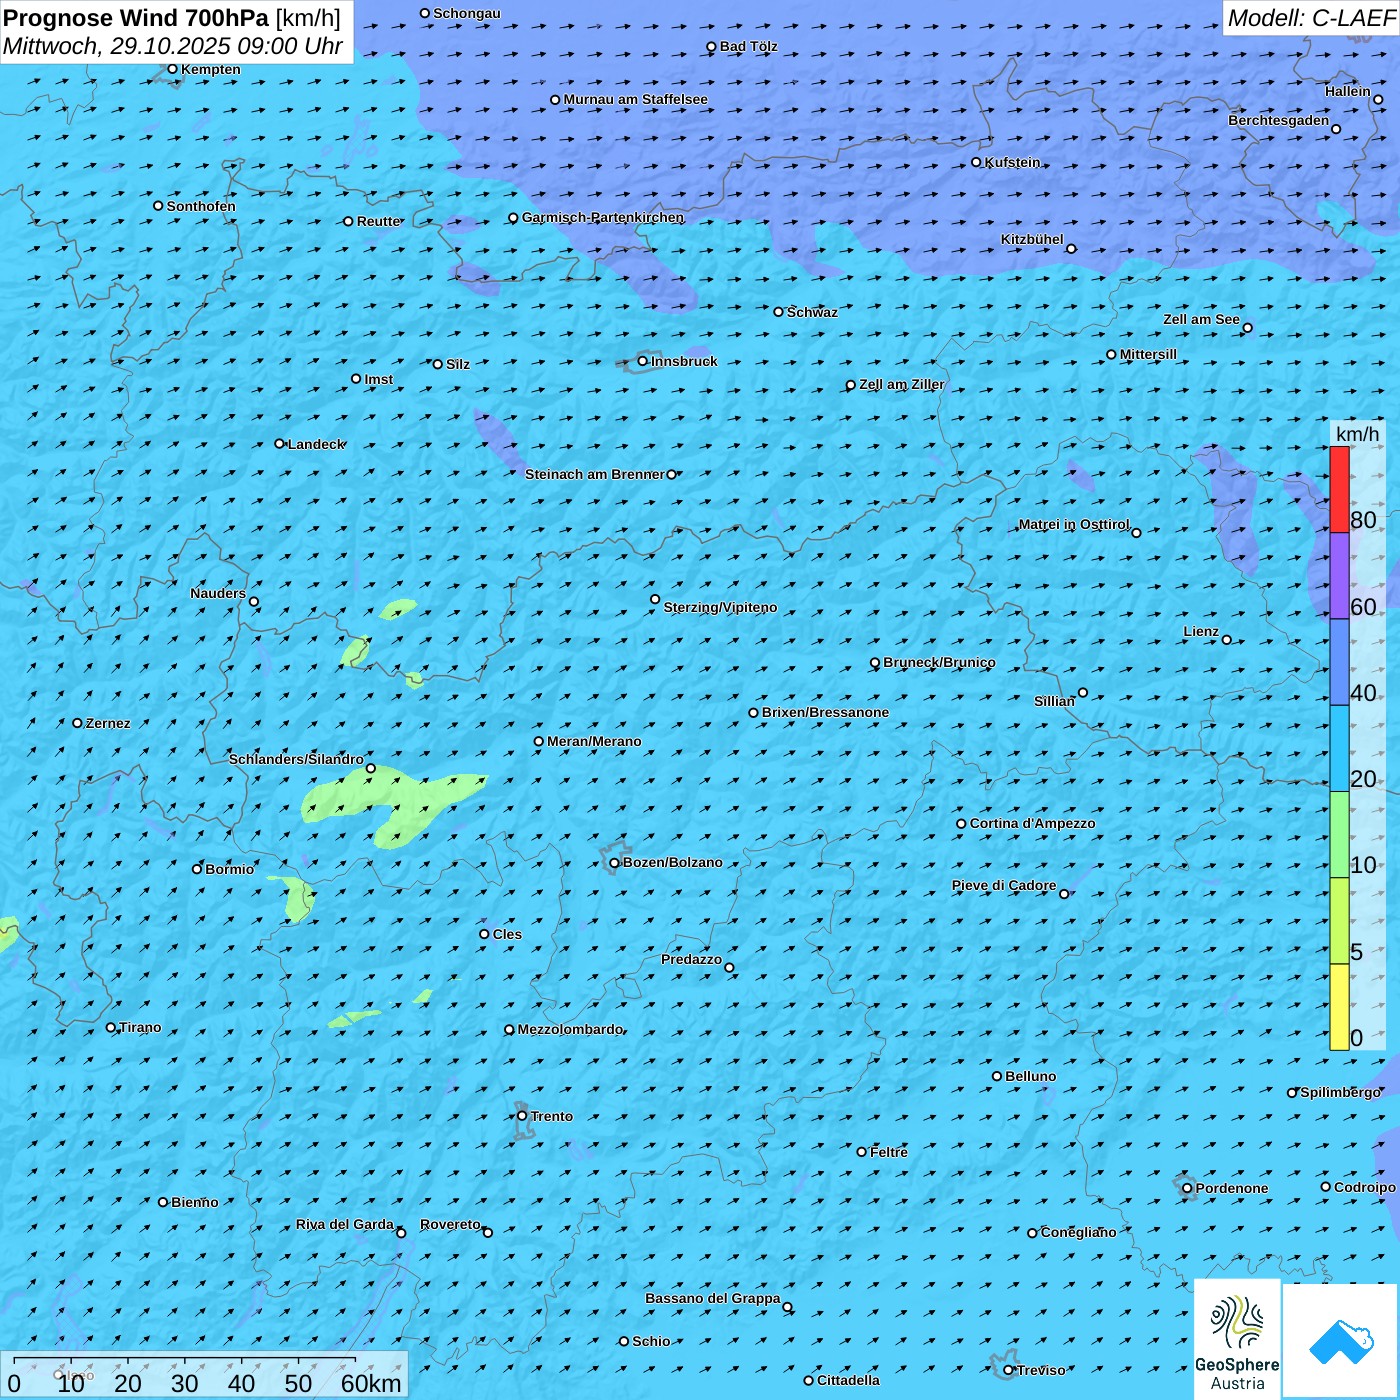Image resolution: width=1400 pixels, height=1400 pixels.
Task: Click the Nauders location dot
Action: point(254,602)
